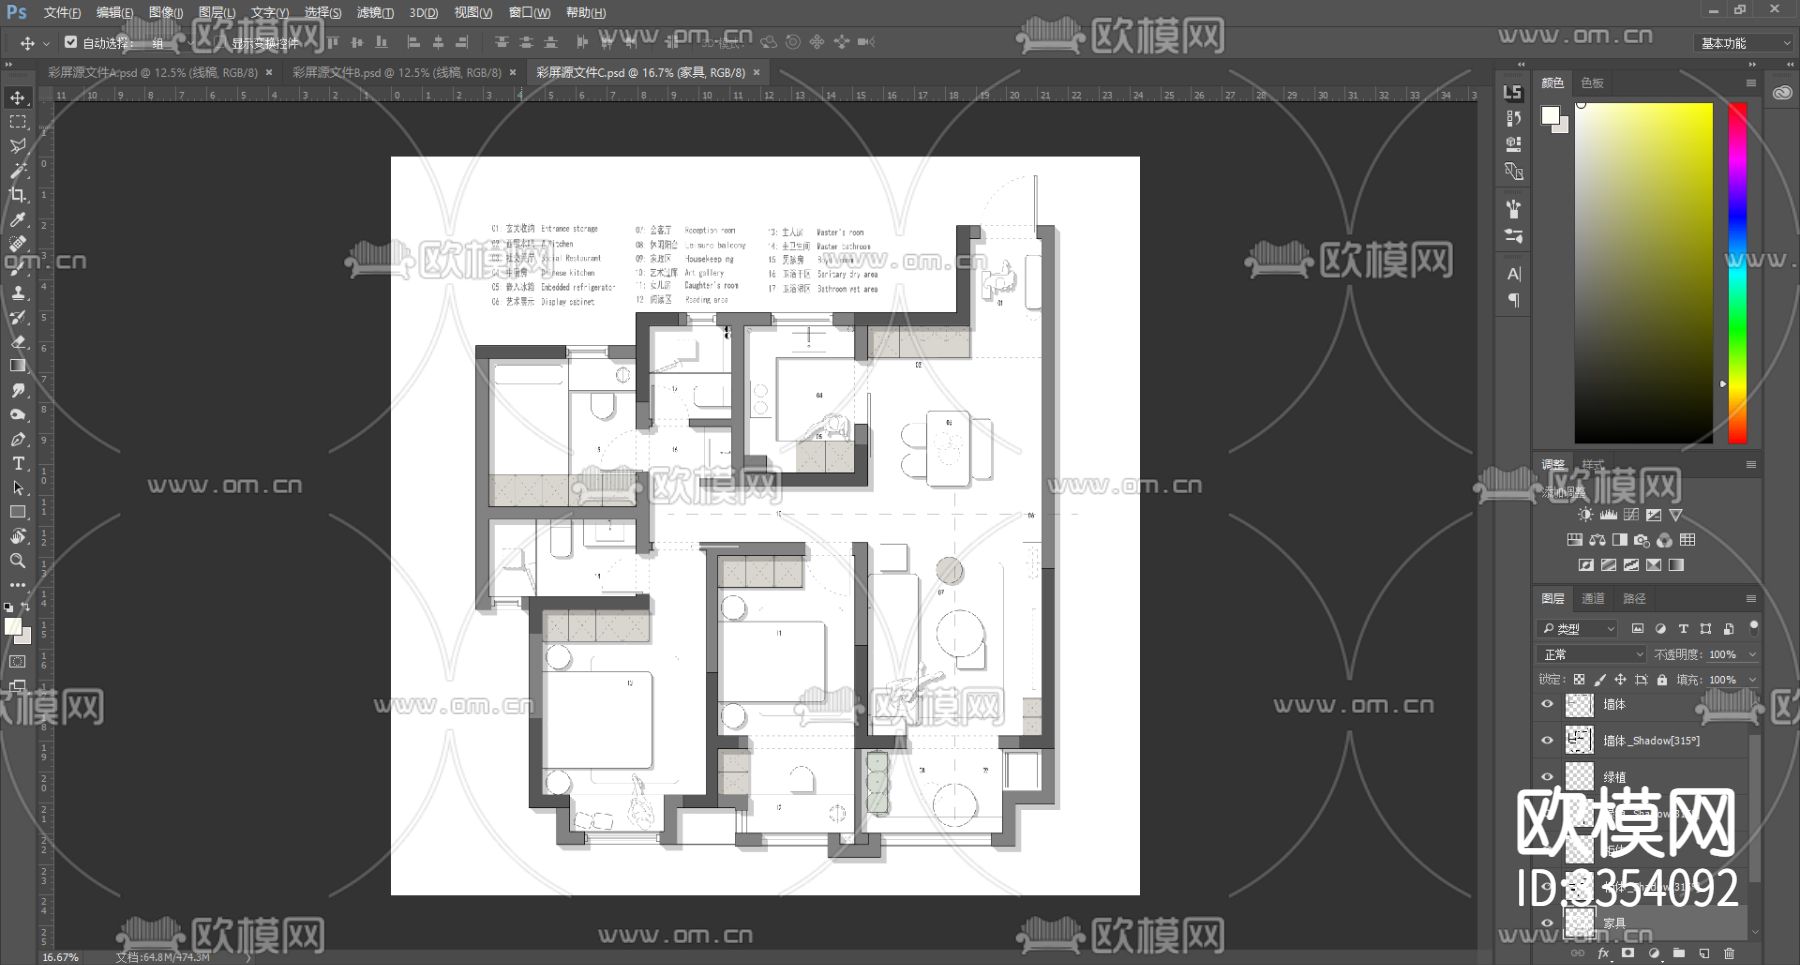Select the Path Selection tool
The image size is (1800, 965).
tap(18, 488)
